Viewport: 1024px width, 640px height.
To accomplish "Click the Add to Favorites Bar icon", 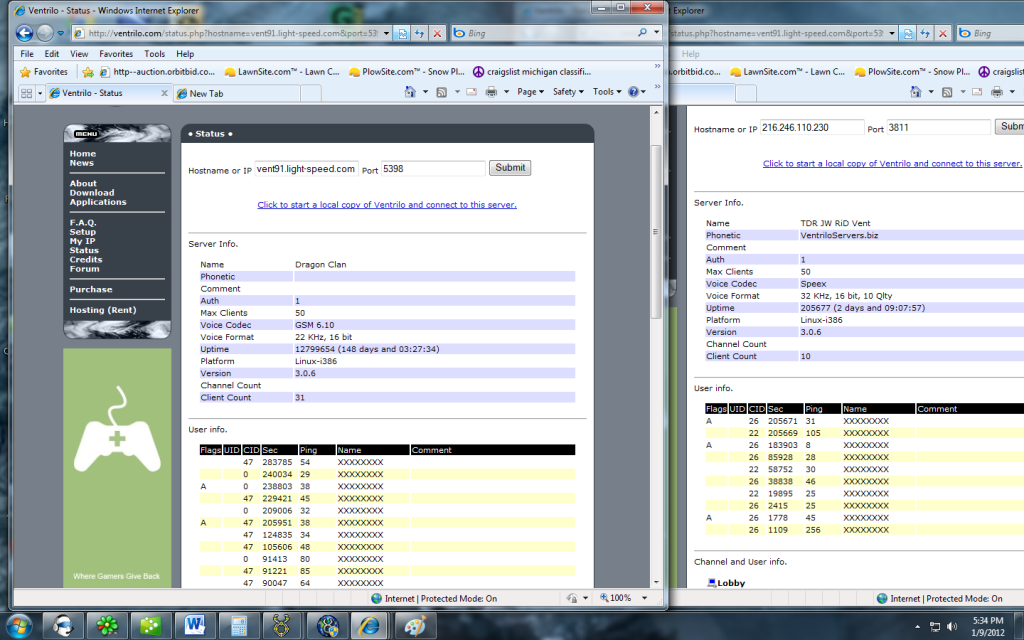I will tap(88, 72).
